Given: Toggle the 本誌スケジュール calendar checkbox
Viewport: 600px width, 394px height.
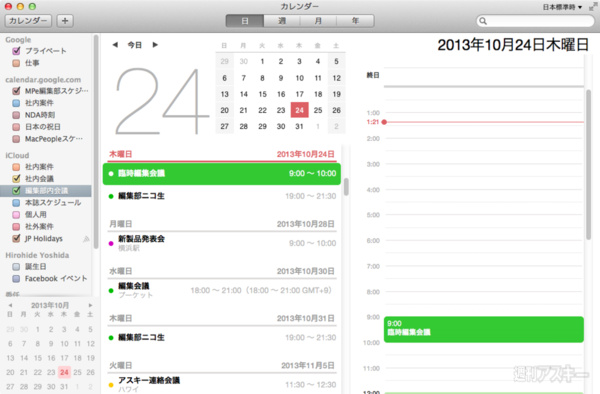Looking at the screenshot, I should tap(16, 203).
